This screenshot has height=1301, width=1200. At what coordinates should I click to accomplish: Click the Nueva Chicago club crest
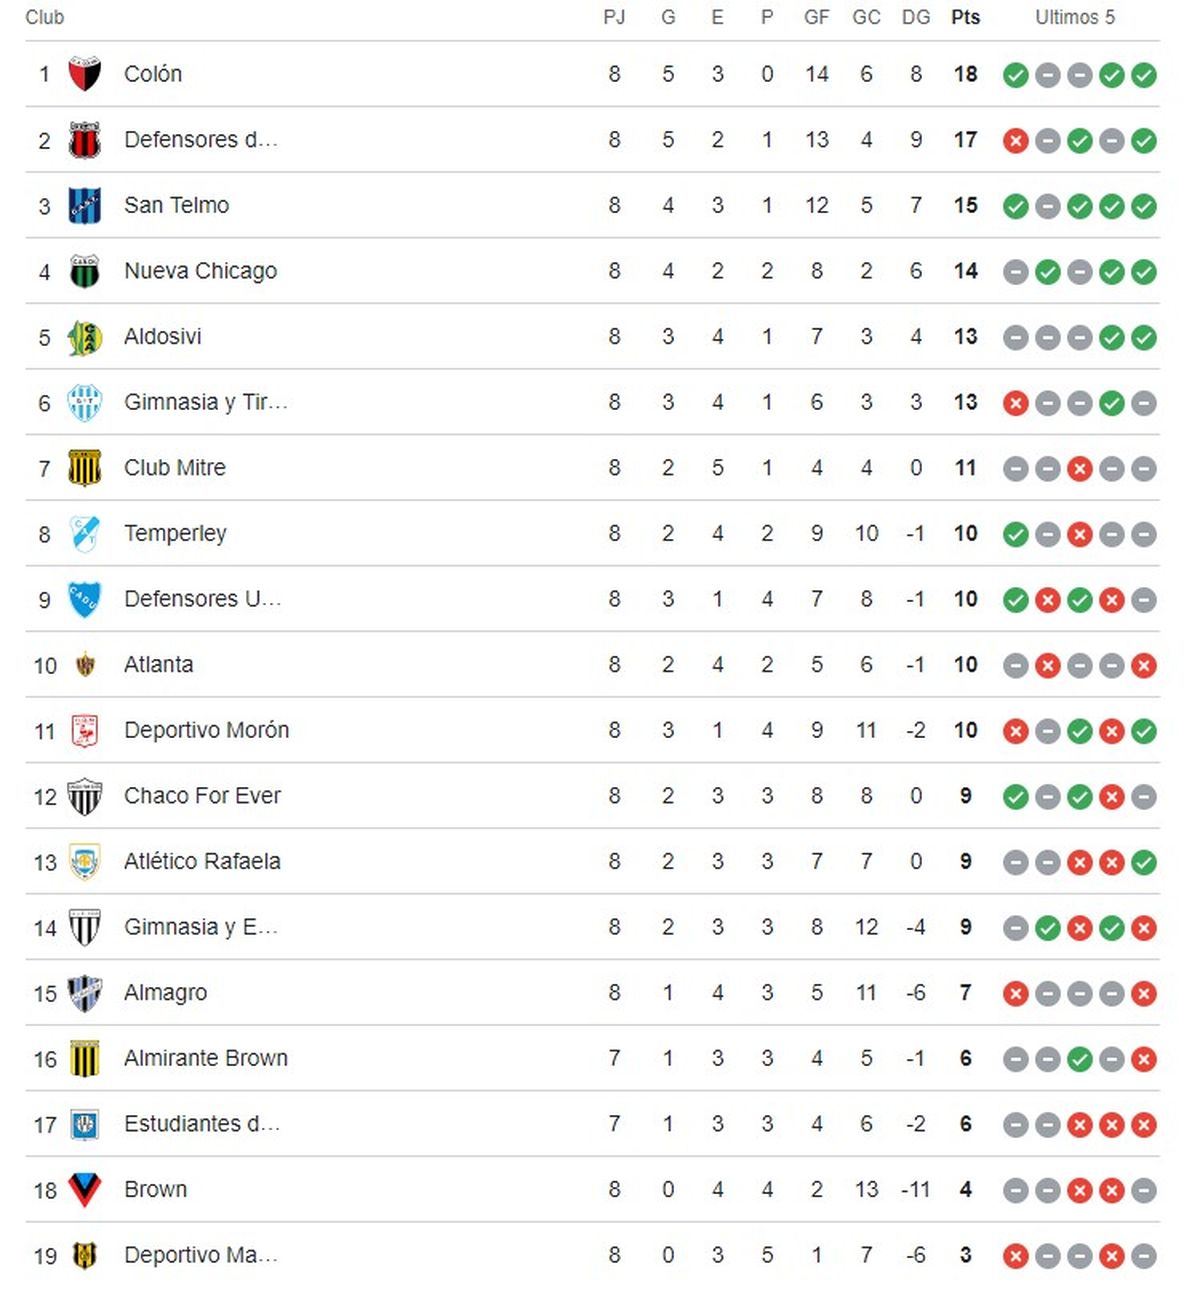tap(84, 271)
